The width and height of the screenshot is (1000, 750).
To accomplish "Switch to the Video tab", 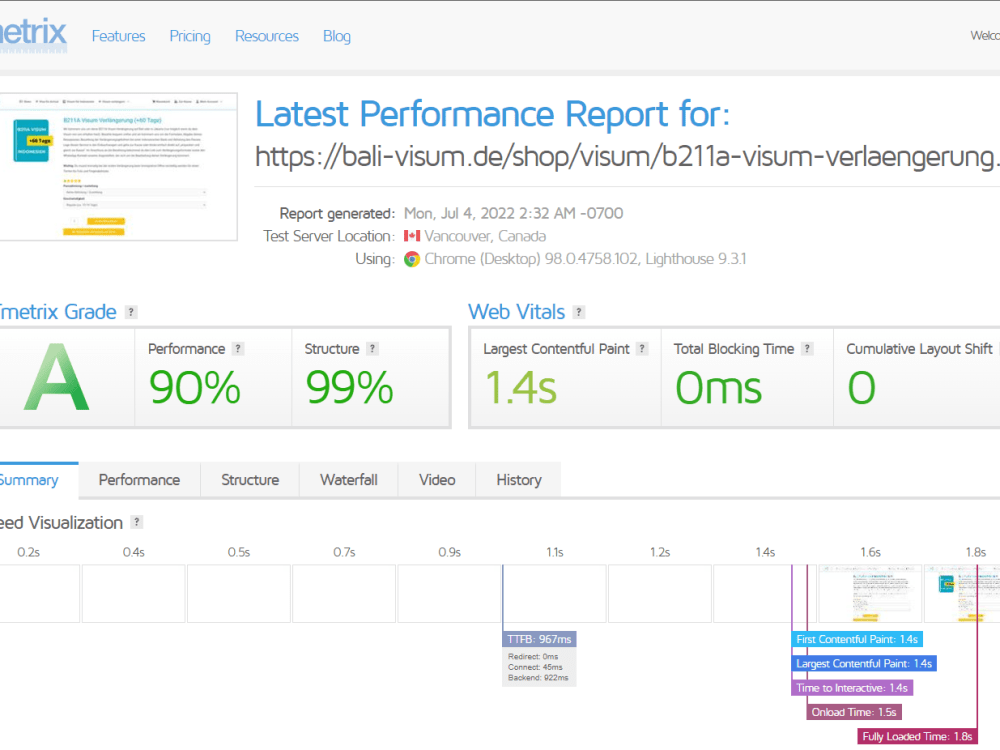I will tap(437, 480).
